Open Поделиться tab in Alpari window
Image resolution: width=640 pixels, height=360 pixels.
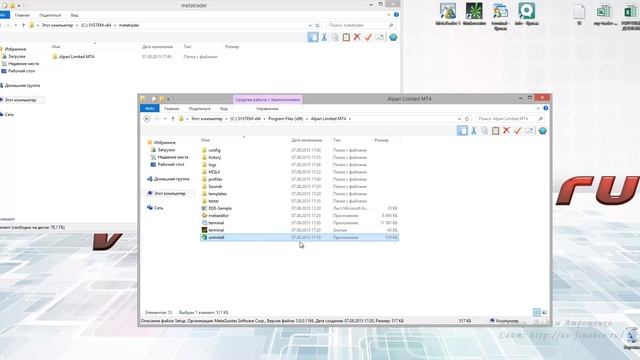pos(199,109)
